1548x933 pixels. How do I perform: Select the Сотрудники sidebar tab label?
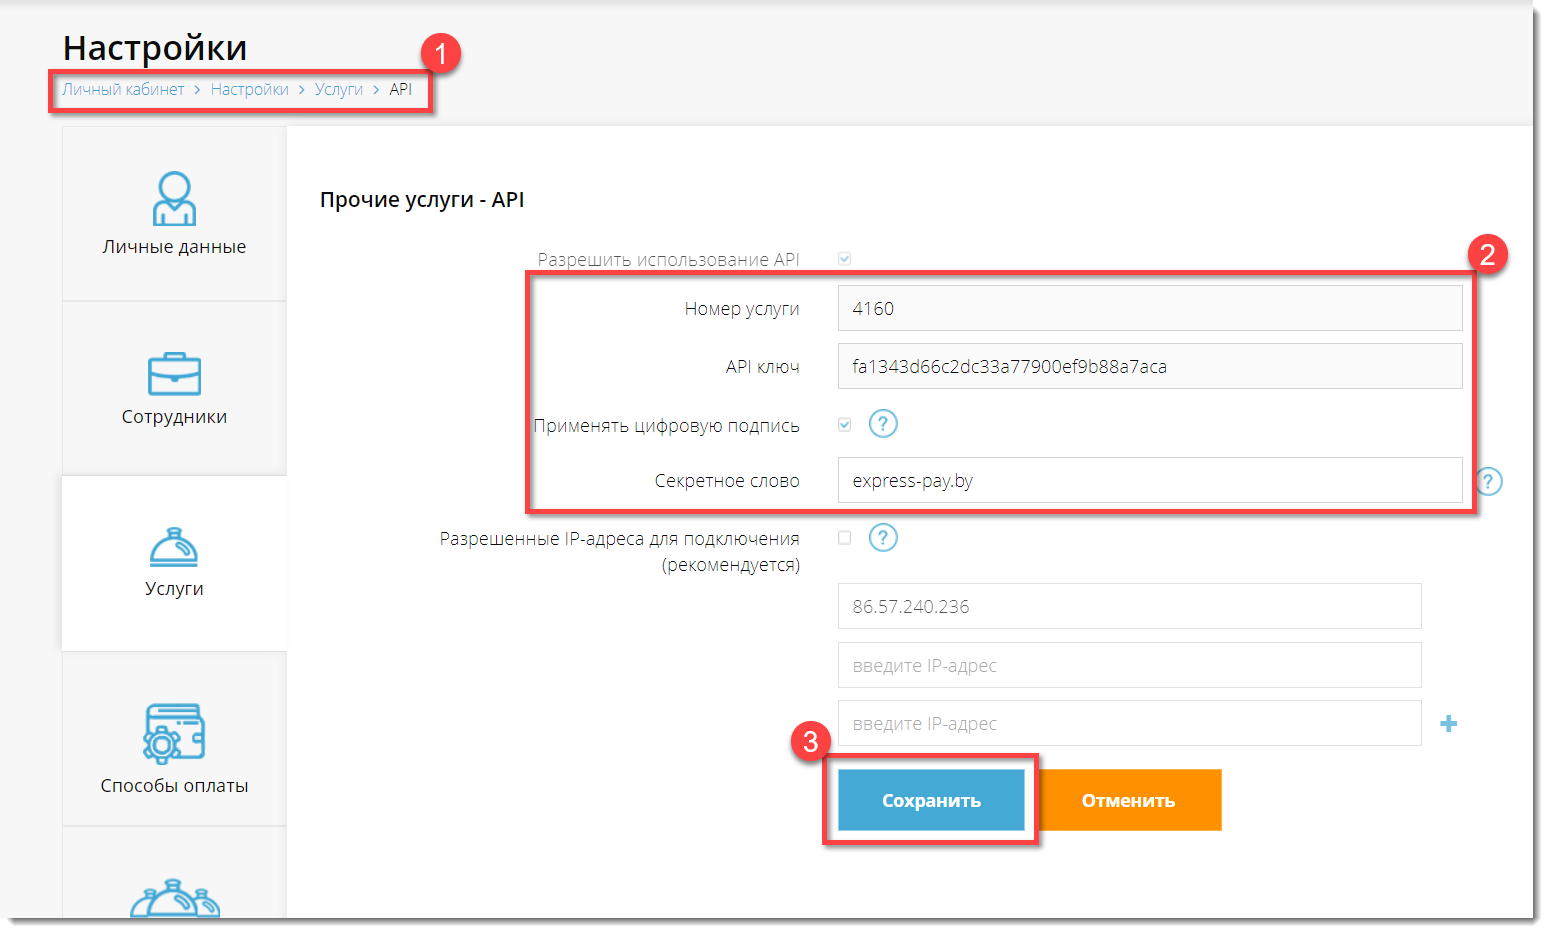pyautogui.click(x=174, y=417)
